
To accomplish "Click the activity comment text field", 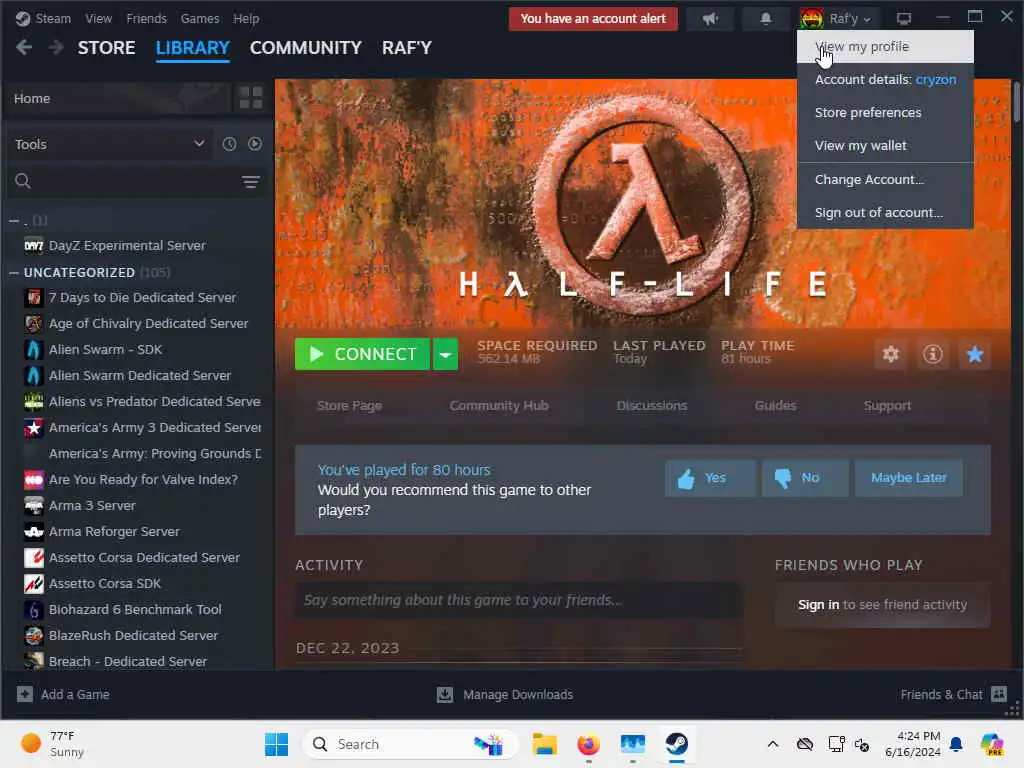I will [x=519, y=600].
